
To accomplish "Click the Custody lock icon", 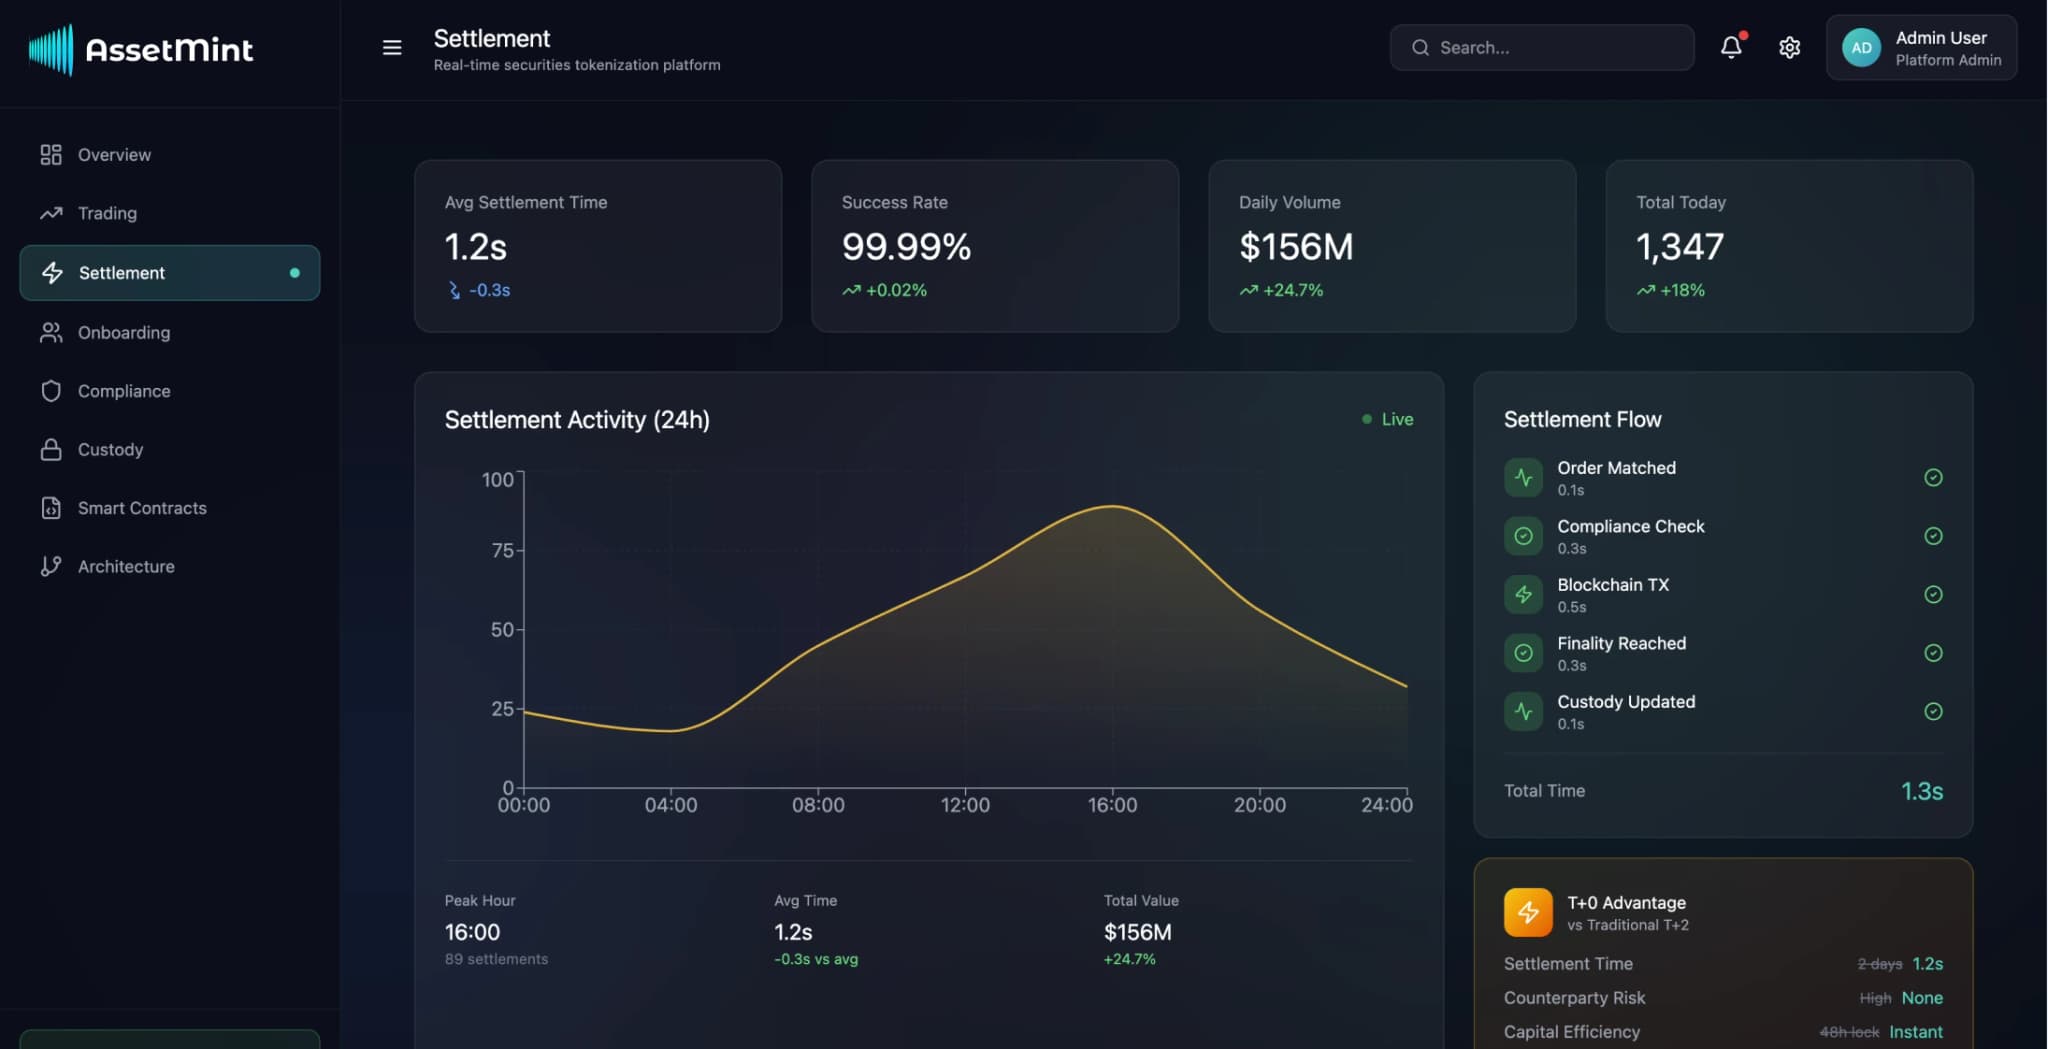I will click(x=51, y=449).
